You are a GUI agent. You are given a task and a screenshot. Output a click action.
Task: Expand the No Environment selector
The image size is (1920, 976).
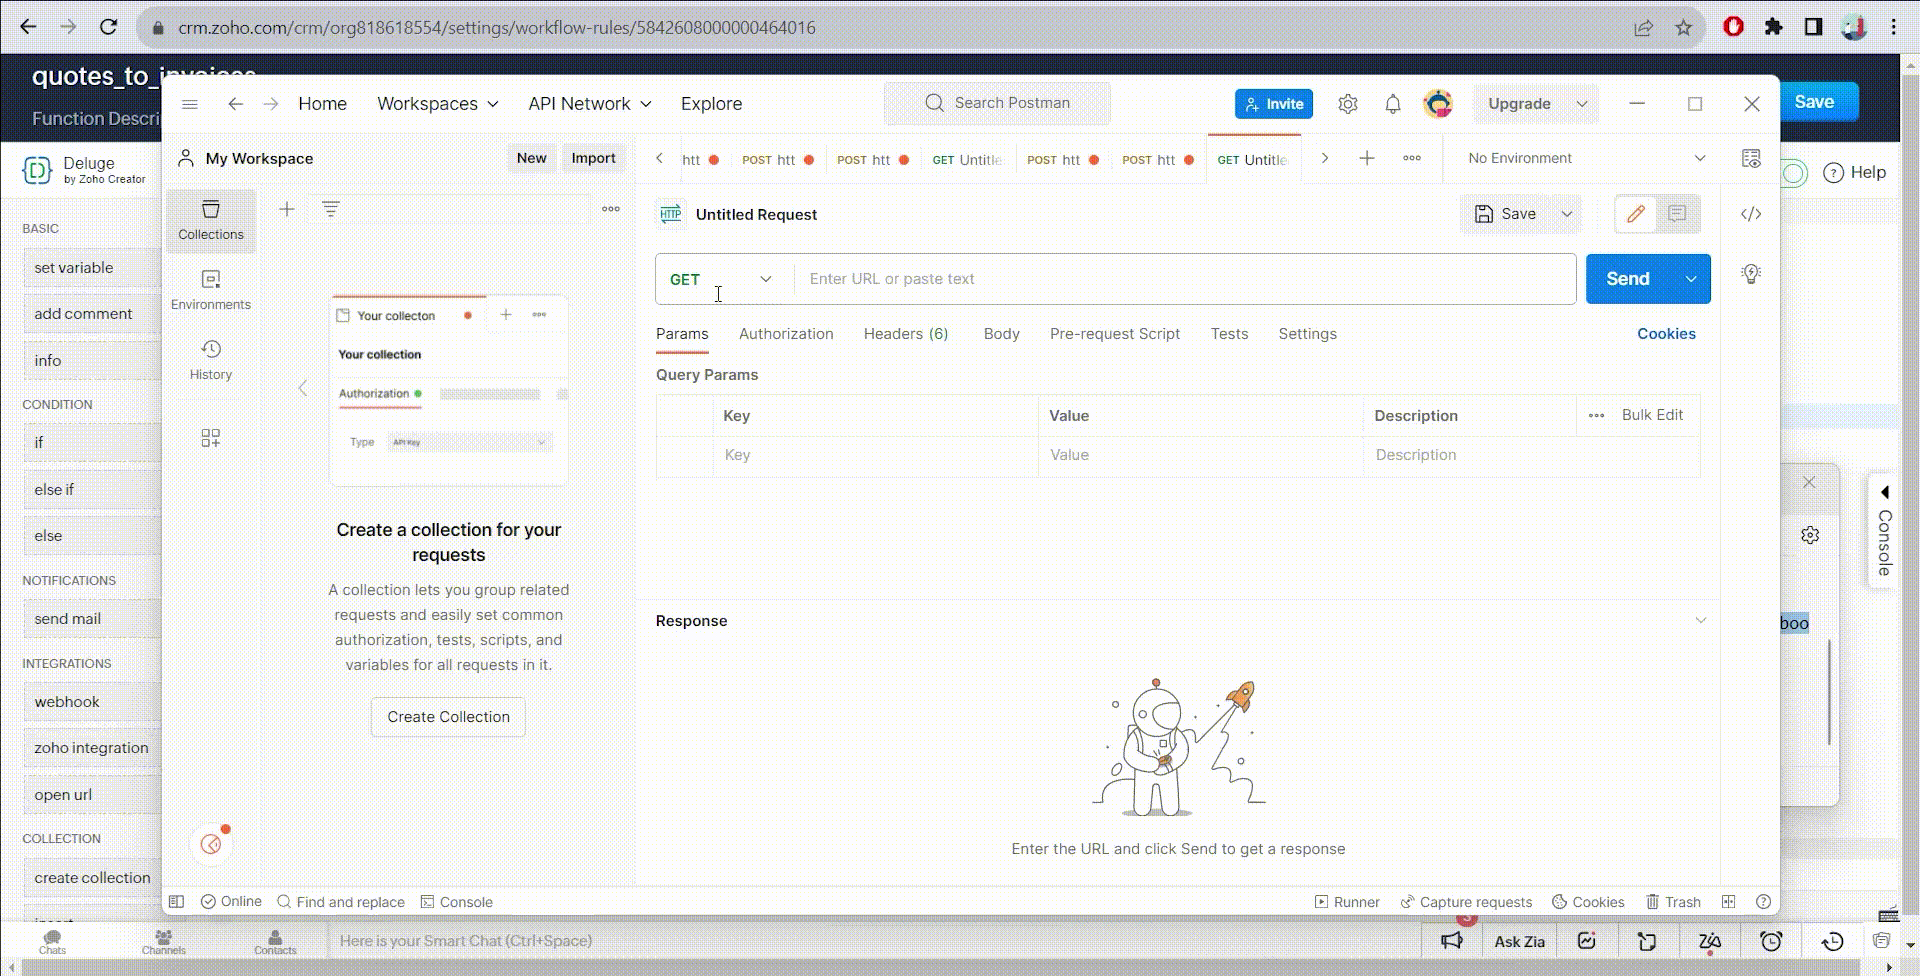[x=1585, y=158]
